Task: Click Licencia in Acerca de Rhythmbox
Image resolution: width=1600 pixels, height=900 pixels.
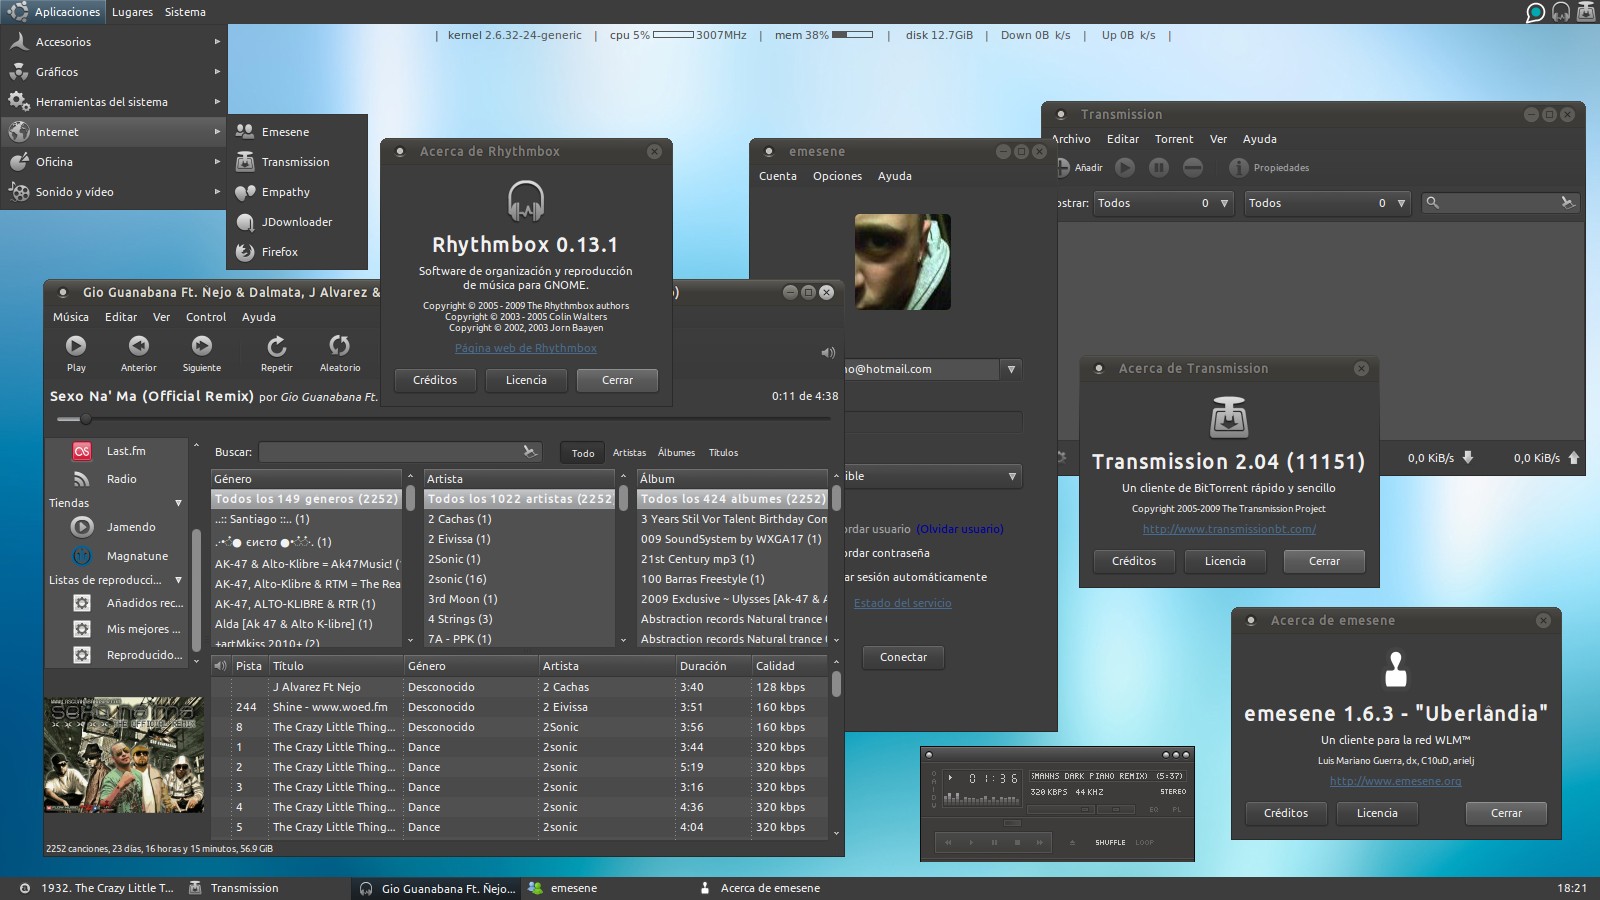Action: (x=526, y=380)
